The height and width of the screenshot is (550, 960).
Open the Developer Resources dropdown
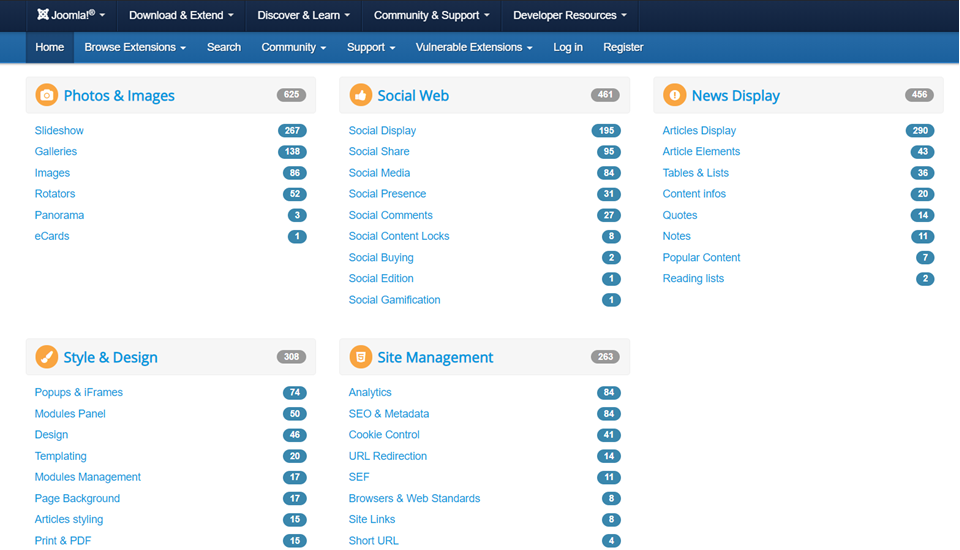[x=570, y=15]
